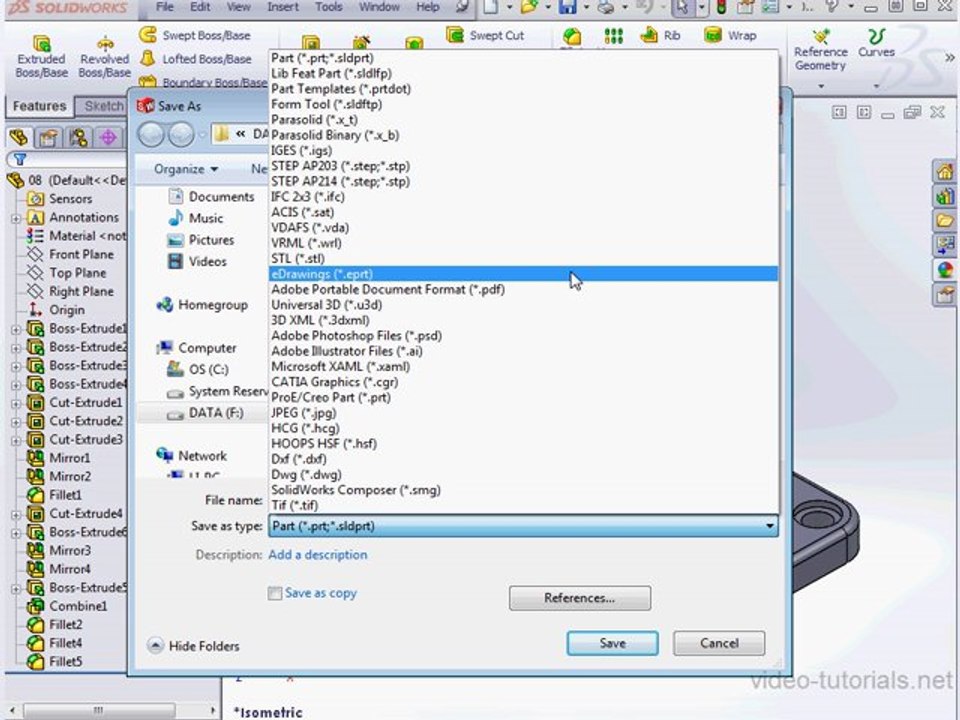960x720 pixels.
Task: Click the Save as copy link text
Action: pyautogui.click(x=320, y=593)
